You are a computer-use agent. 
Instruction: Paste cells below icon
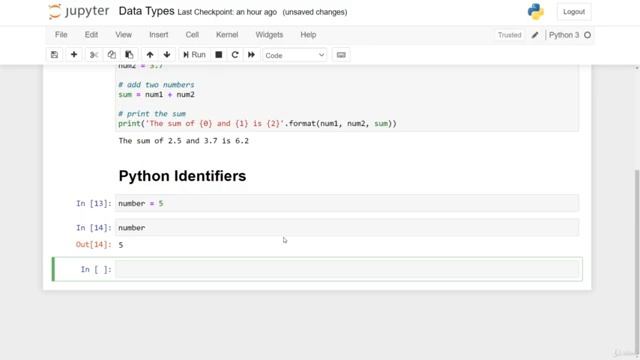click(x=129, y=55)
